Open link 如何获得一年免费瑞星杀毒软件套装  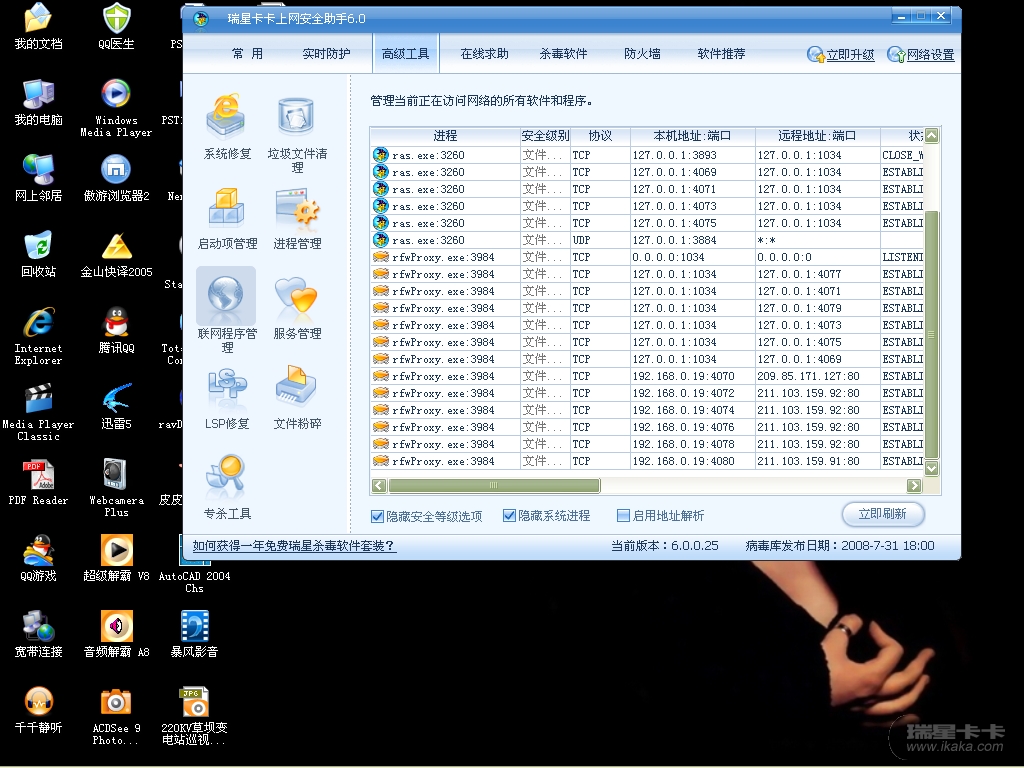294,546
